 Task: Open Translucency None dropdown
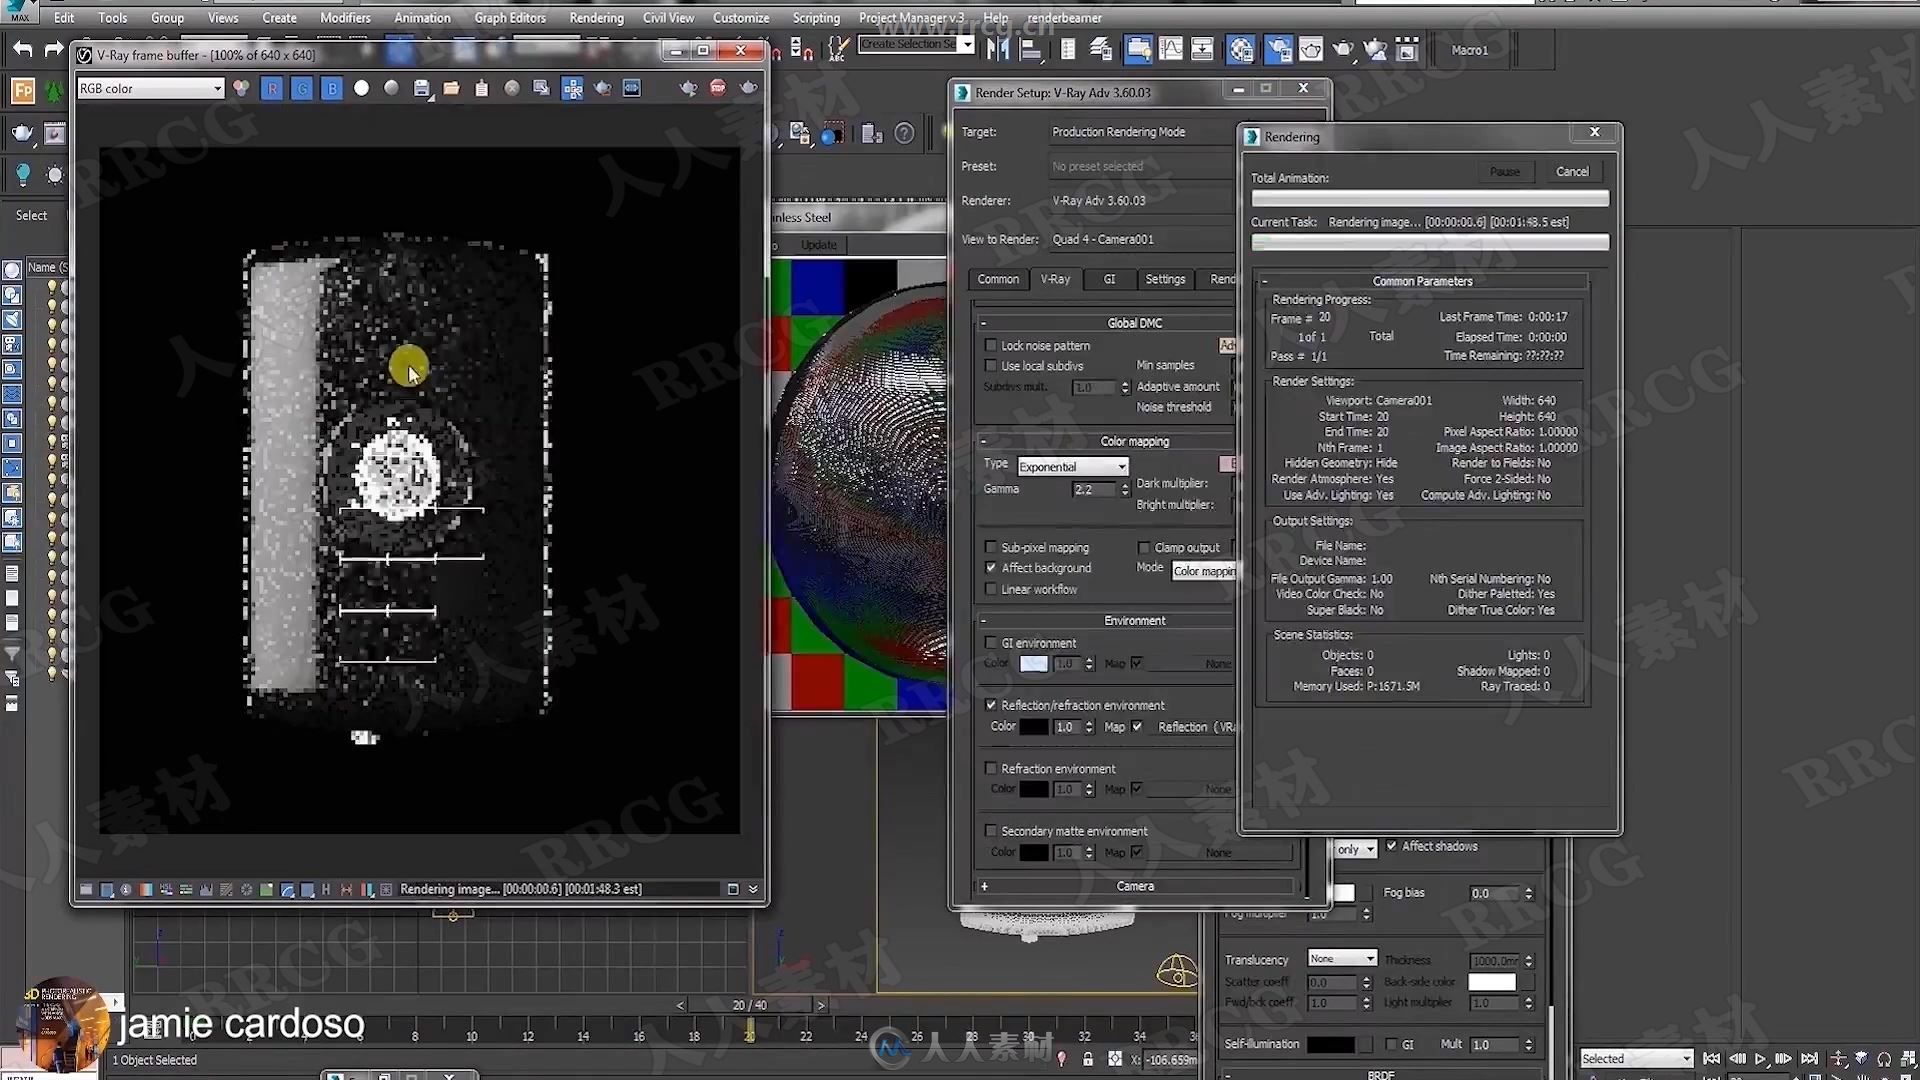(1342, 958)
